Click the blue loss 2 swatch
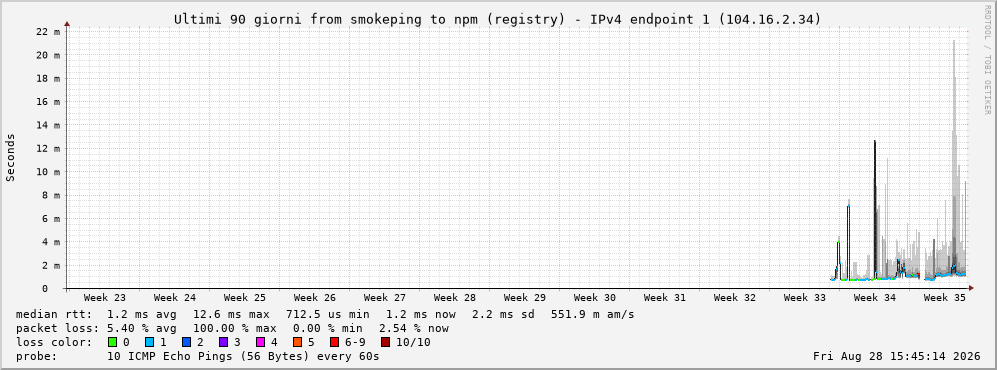 [186, 342]
